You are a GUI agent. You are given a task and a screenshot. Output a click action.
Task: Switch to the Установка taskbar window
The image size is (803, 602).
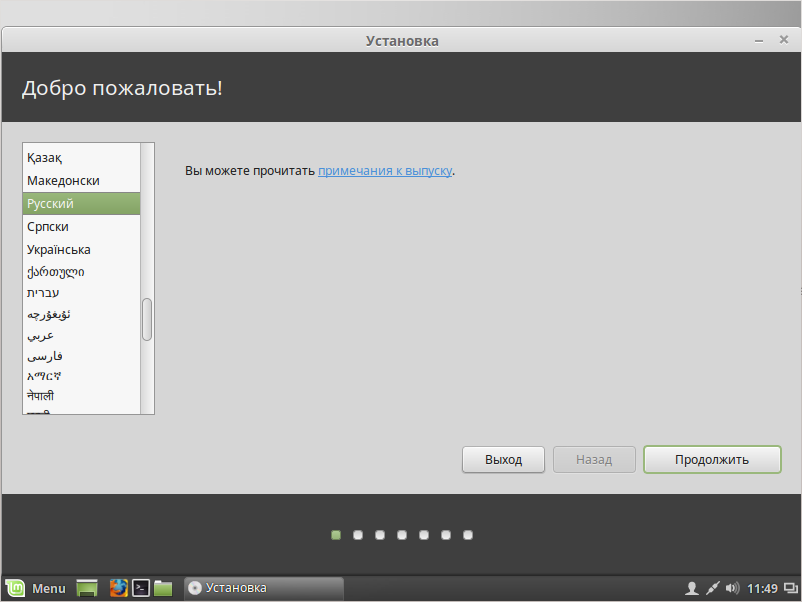pos(264,588)
